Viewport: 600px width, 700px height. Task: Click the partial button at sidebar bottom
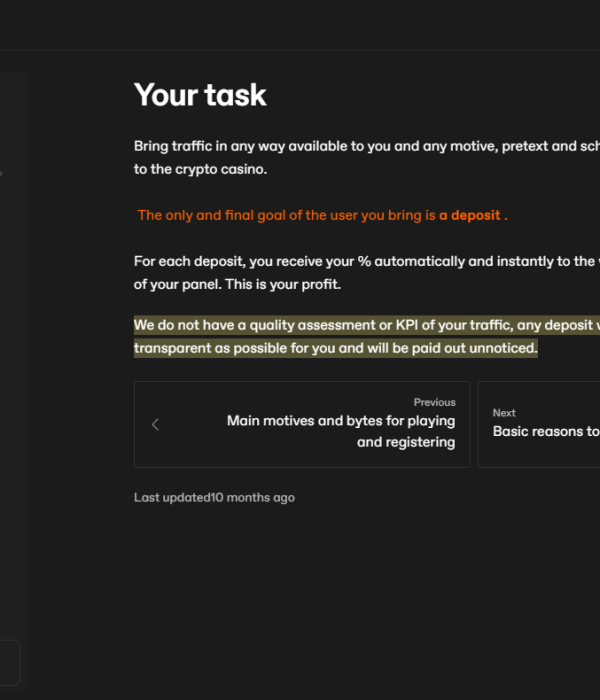coord(9,662)
